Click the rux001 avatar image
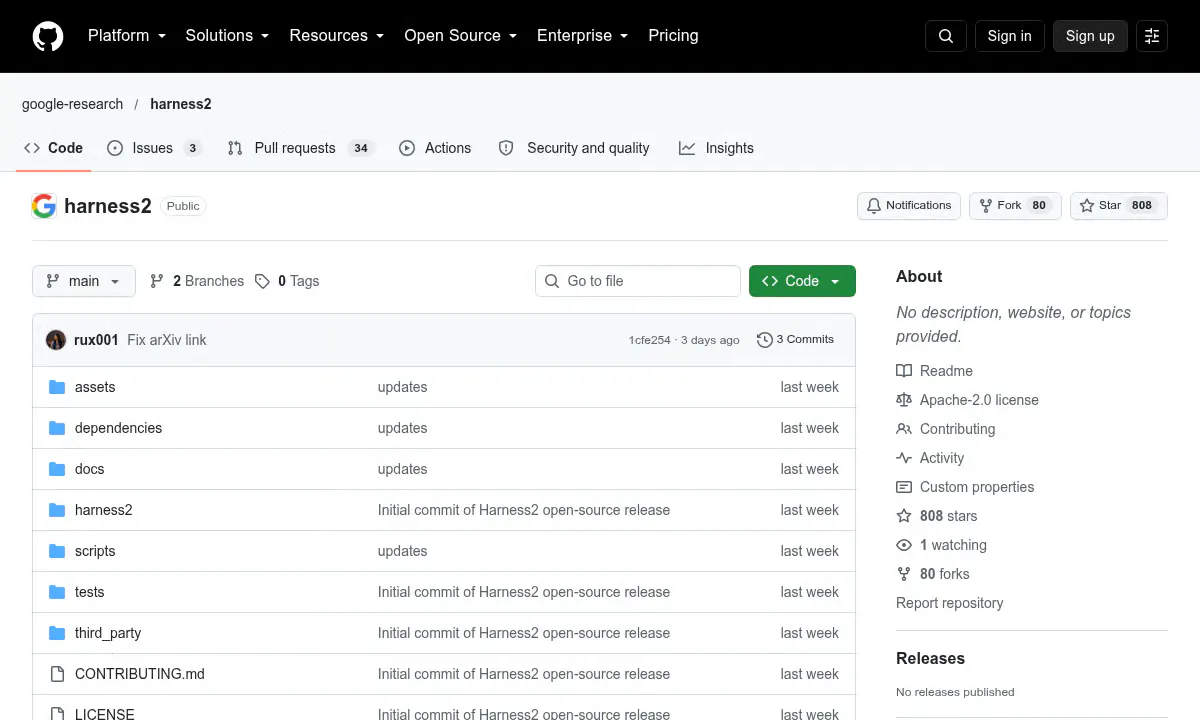1200x720 pixels. pos(56,340)
